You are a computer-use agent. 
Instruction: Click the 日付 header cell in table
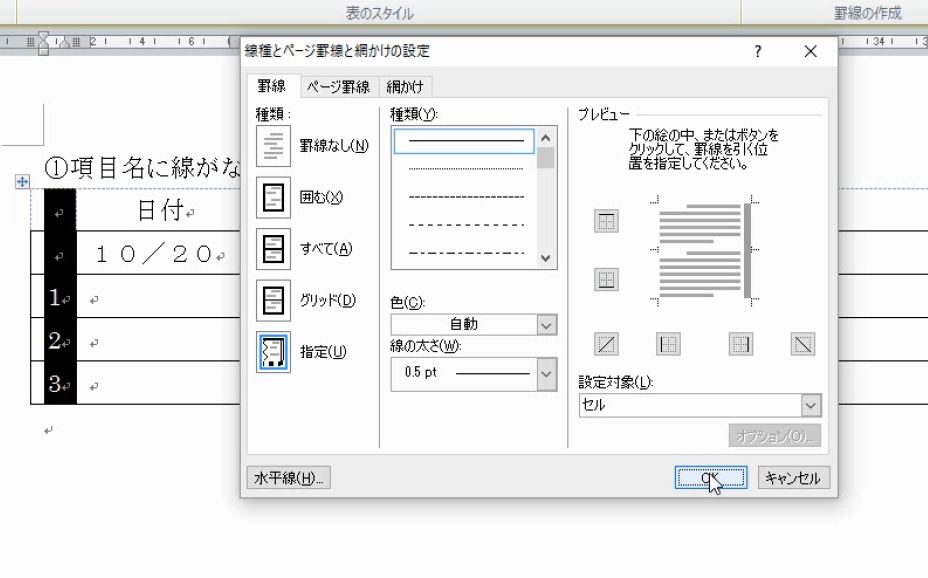[159, 210]
